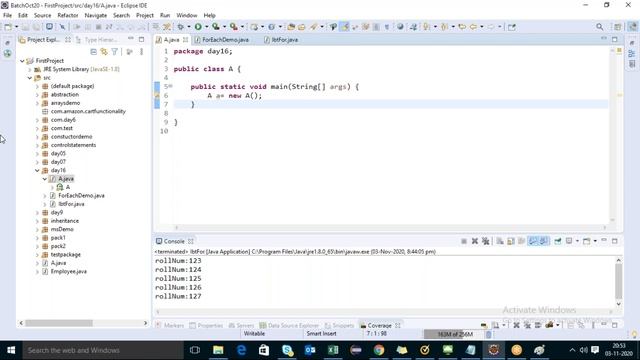
Task: Click the Excel icon in taskbar
Action: pos(333,350)
